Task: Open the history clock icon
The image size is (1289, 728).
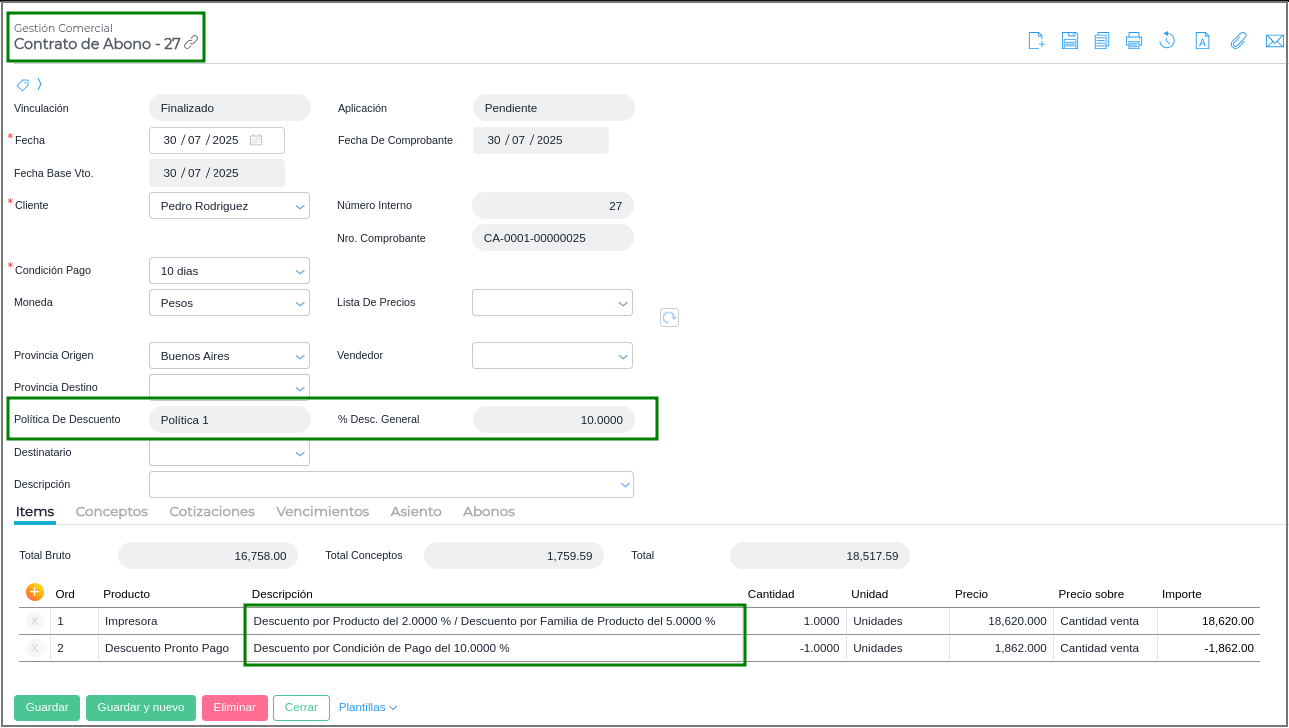Action: point(1166,41)
